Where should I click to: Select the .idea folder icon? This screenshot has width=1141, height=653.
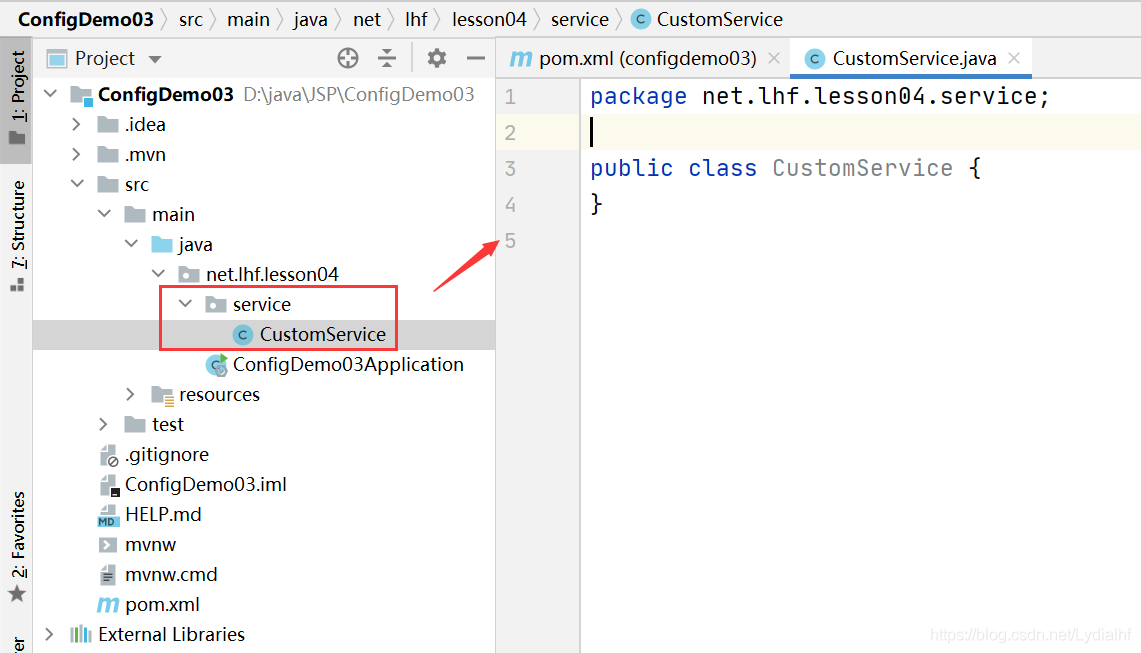108,124
